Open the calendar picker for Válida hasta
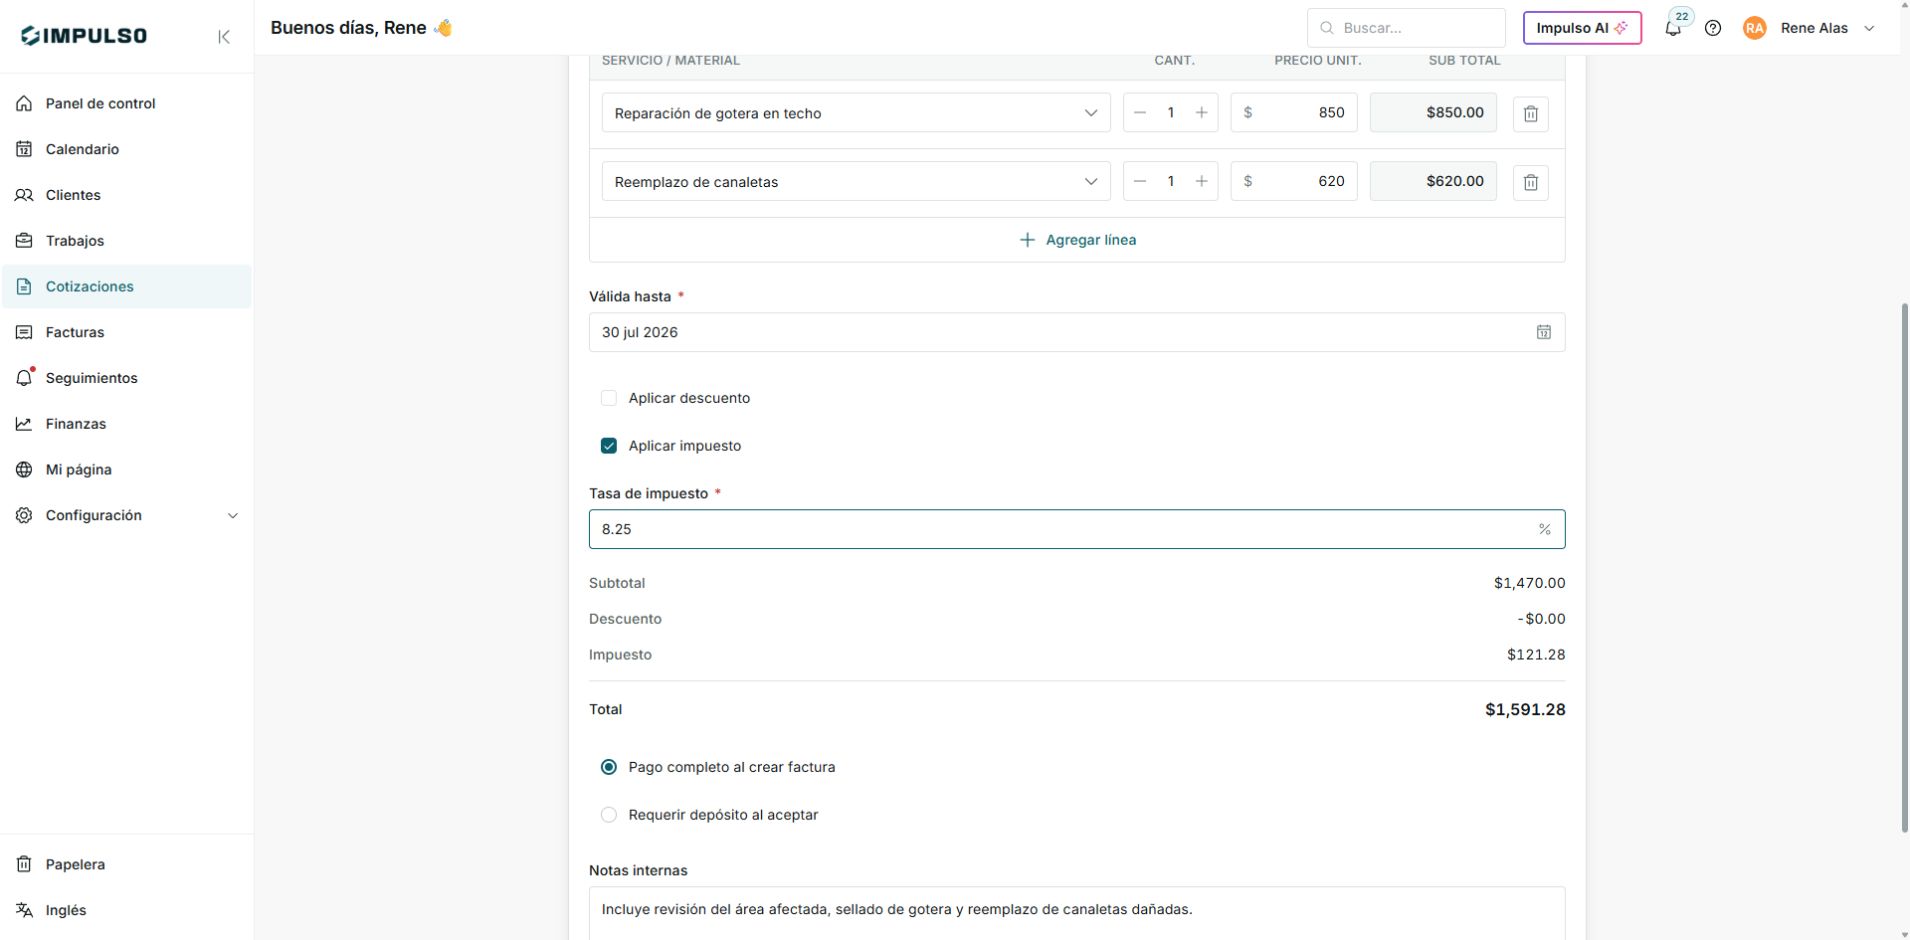 click(x=1543, y=332)
